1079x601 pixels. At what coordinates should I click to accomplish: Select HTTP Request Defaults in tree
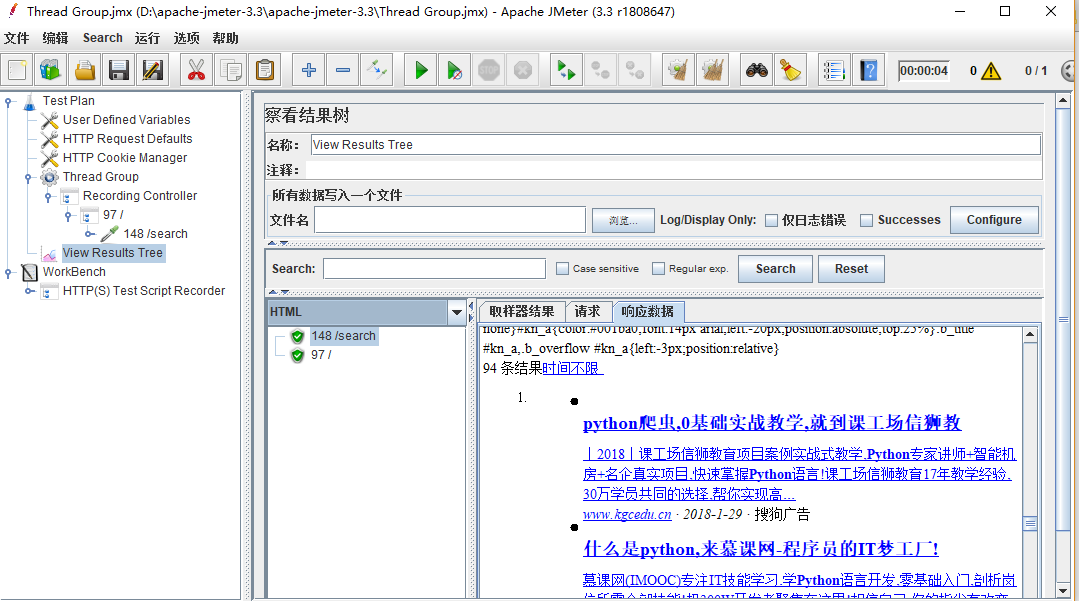pos(127,138)
